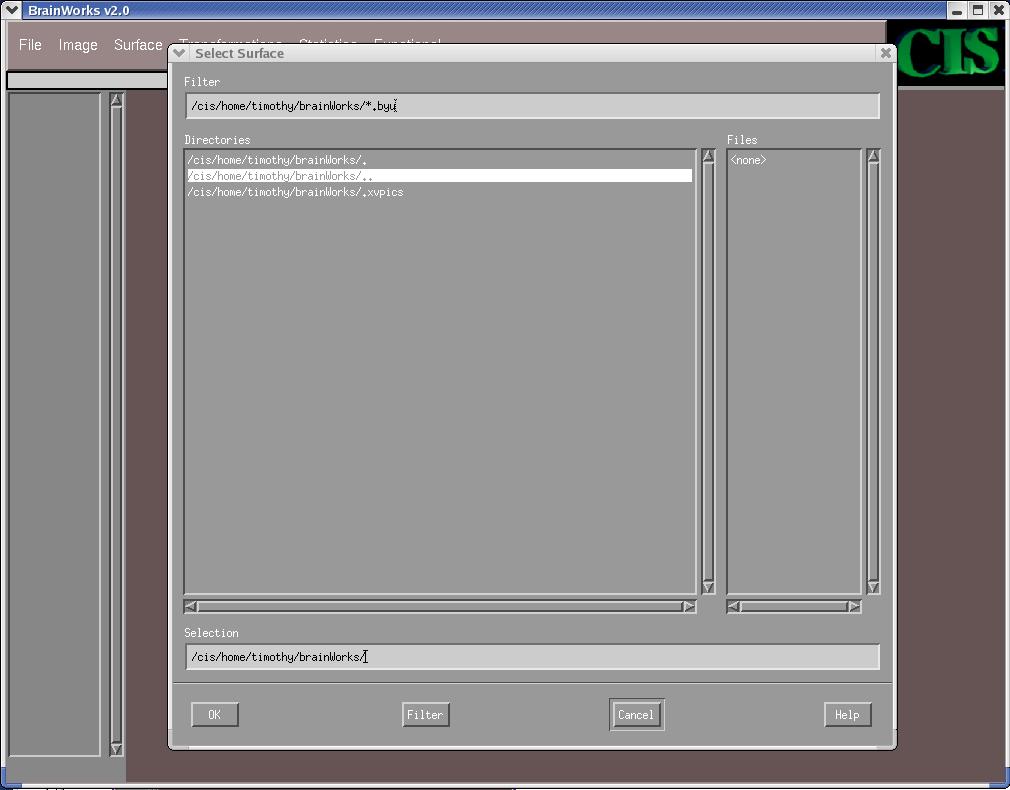The image size is (1010, 790).
Task: Open the Image menu
Action: 78,44
